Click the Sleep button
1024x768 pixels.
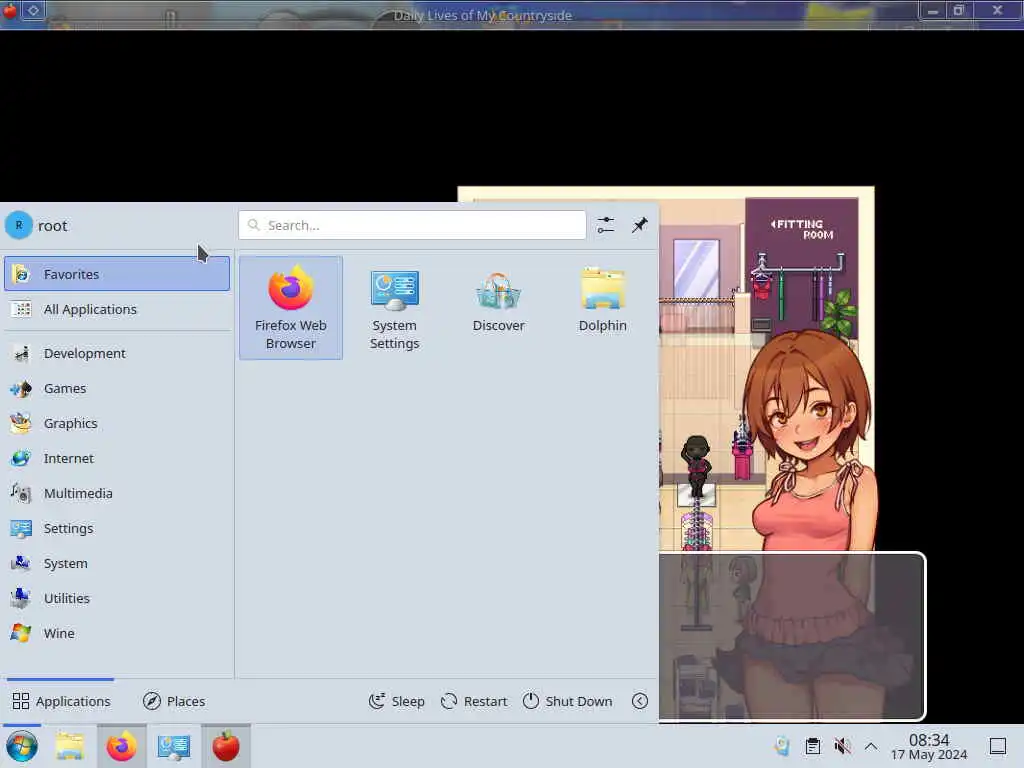click(396, 701)
